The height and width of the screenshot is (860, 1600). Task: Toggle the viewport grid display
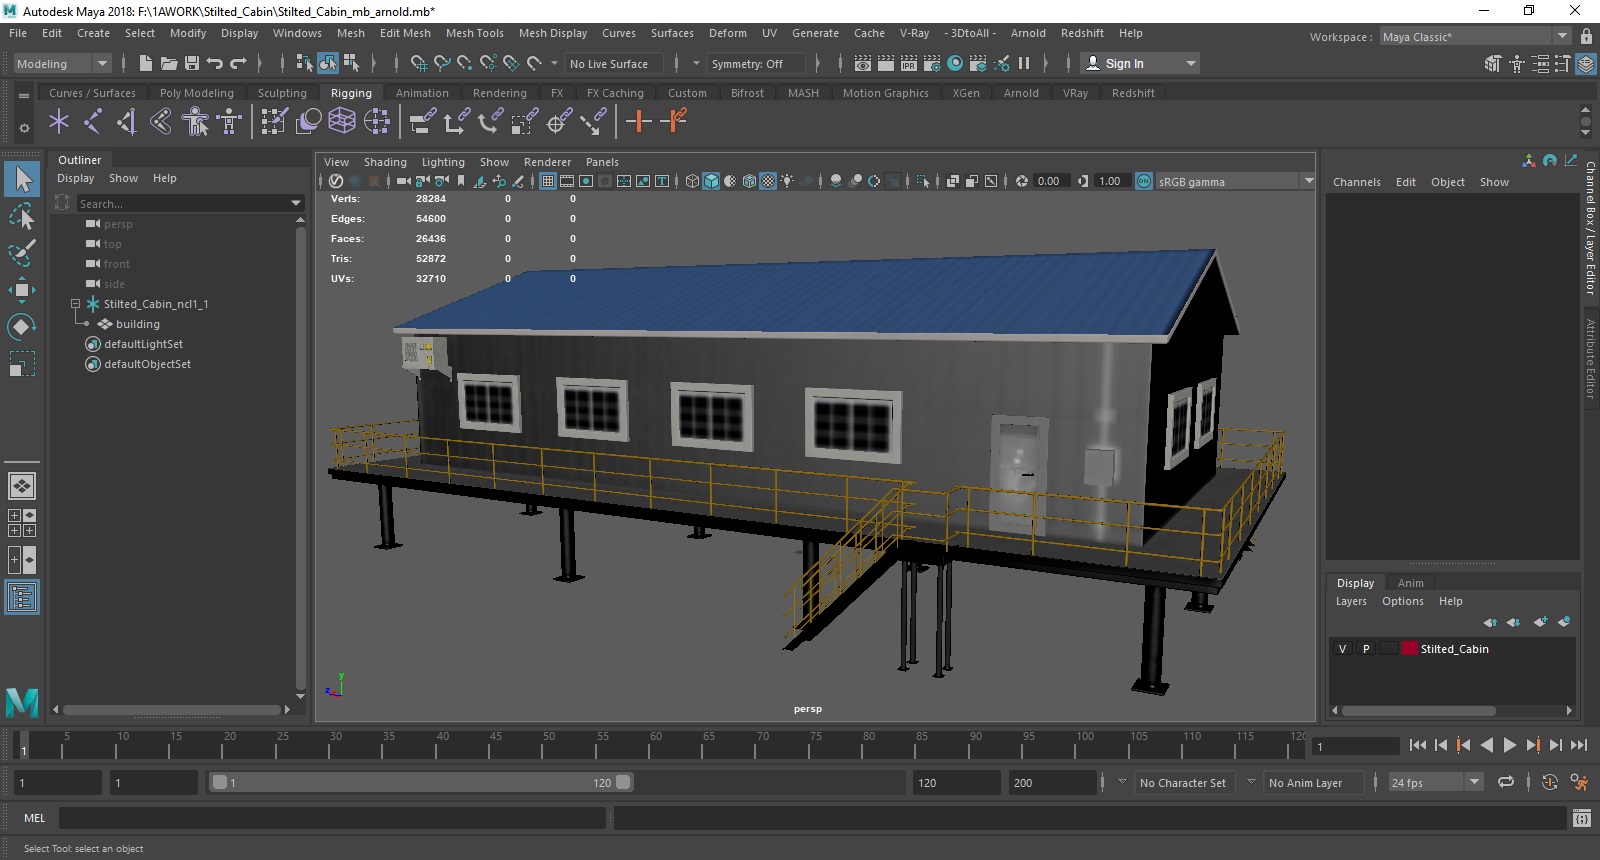click(548, 181)
